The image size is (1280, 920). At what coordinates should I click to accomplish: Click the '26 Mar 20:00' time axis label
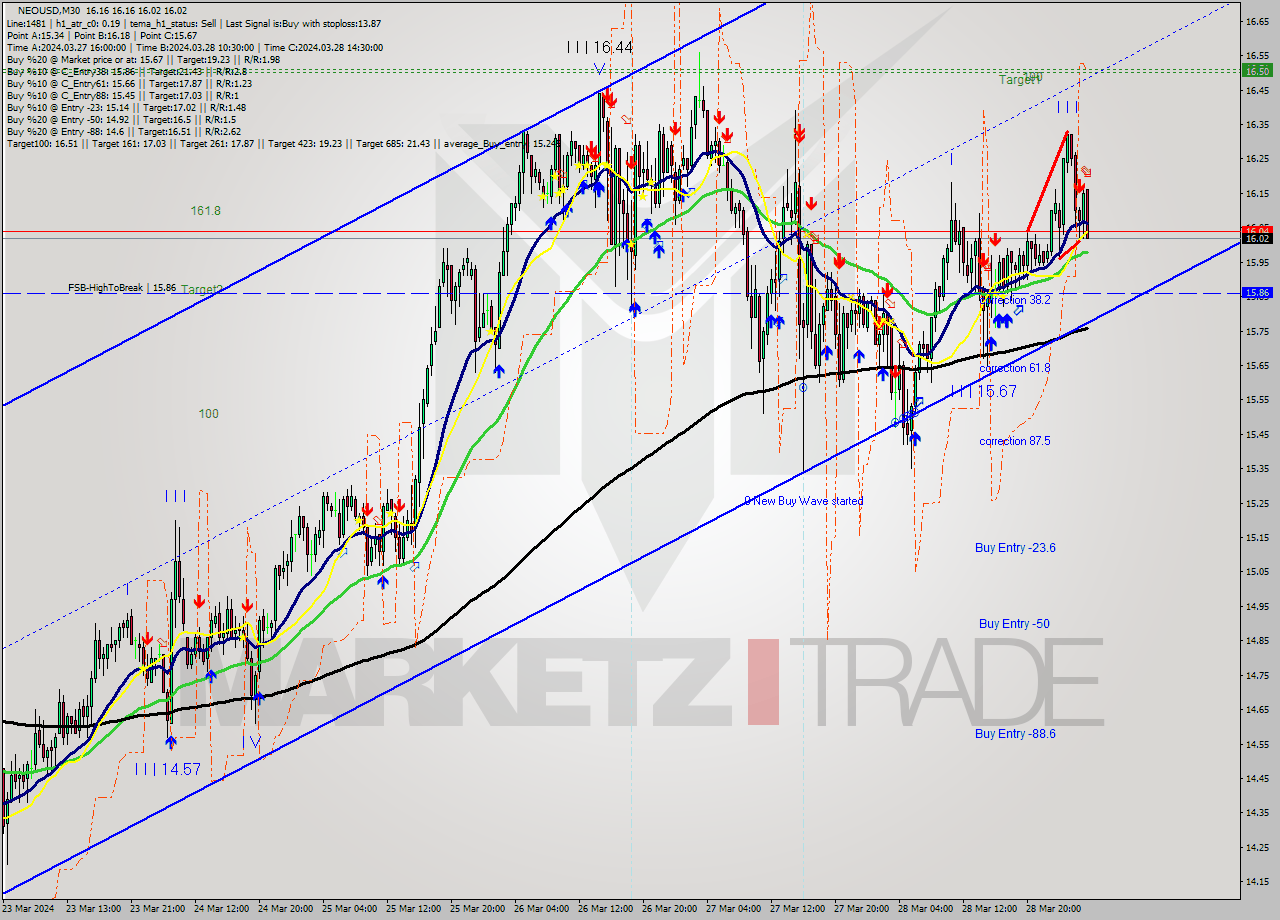coord(669,909)
